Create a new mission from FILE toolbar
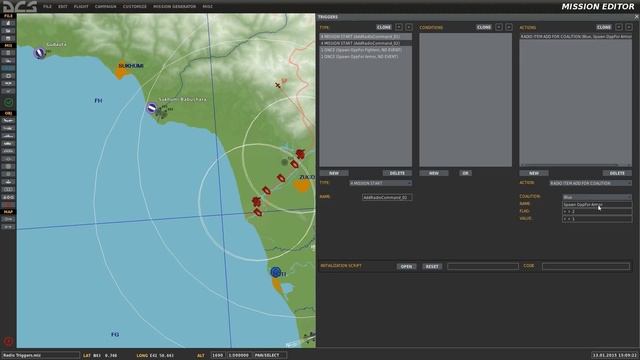 pyautogui.click(x=8, y=23)
